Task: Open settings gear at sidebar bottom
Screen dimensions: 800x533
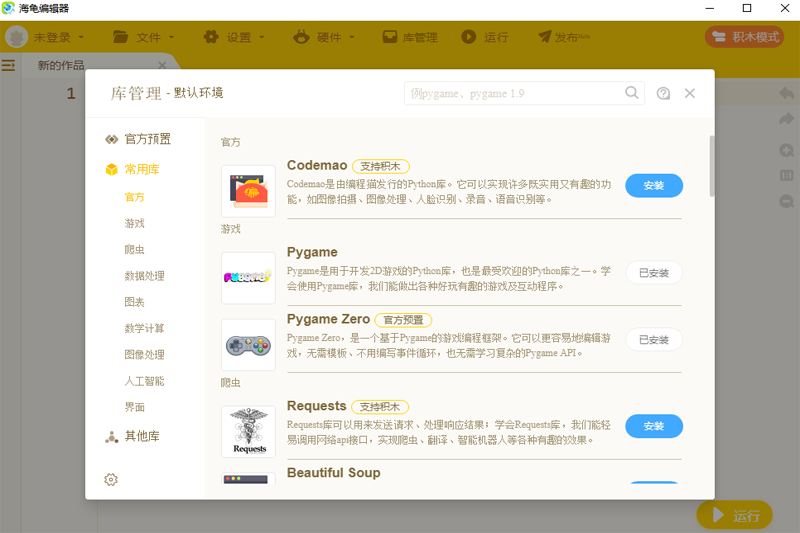Action: pos(112,480)
